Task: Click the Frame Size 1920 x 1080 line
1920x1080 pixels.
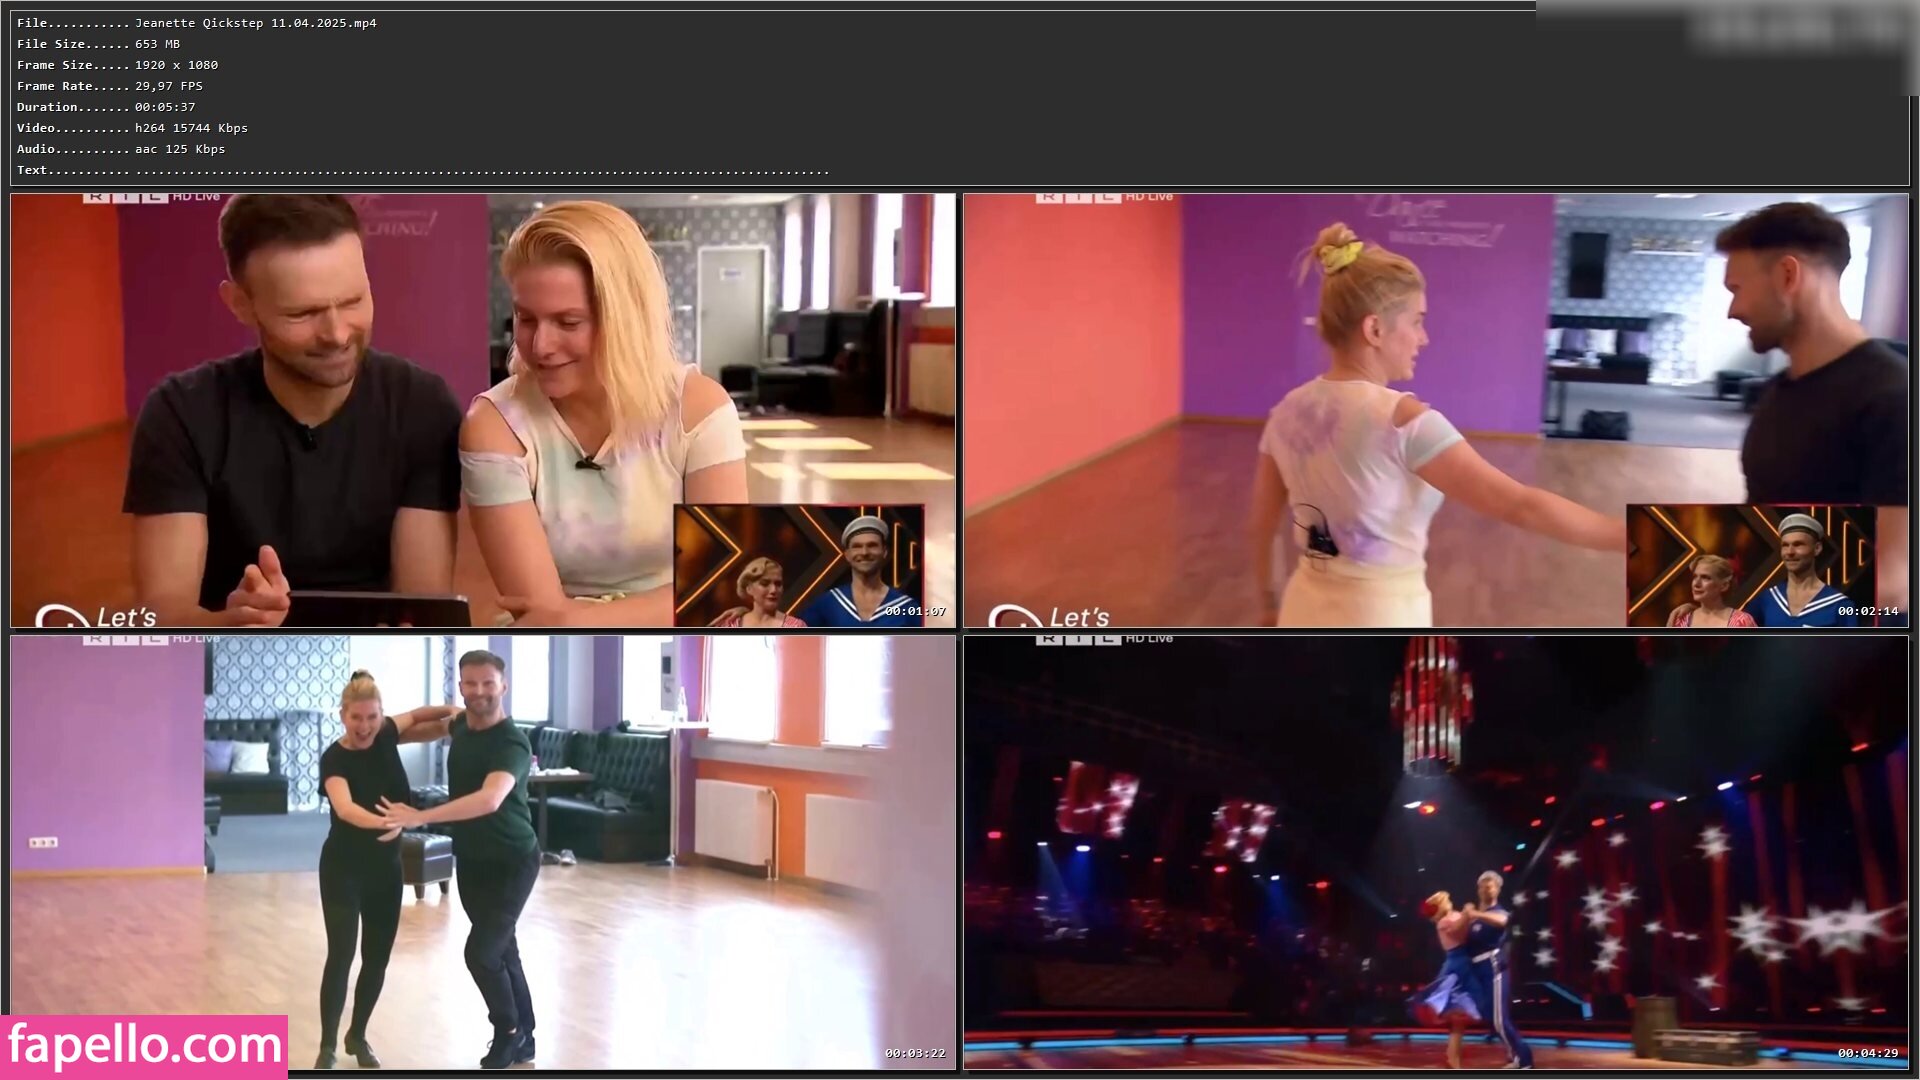Action: click(x=117, y=65)
